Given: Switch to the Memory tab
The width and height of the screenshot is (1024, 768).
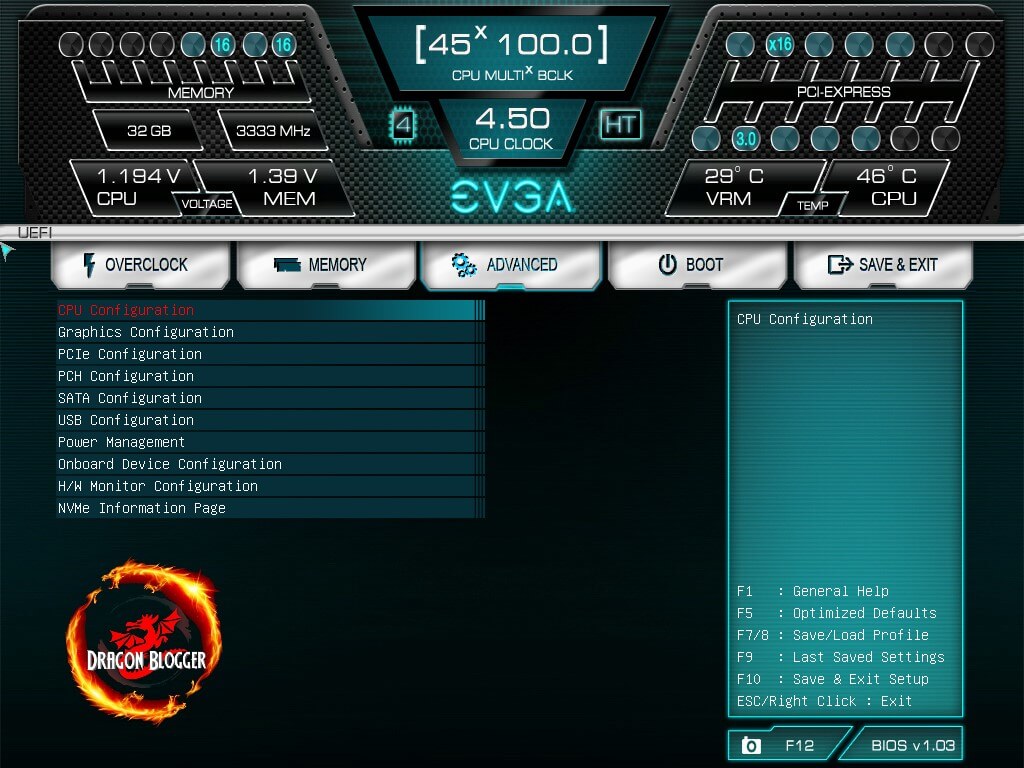Looking at the screenshot, I should (326, 265).
